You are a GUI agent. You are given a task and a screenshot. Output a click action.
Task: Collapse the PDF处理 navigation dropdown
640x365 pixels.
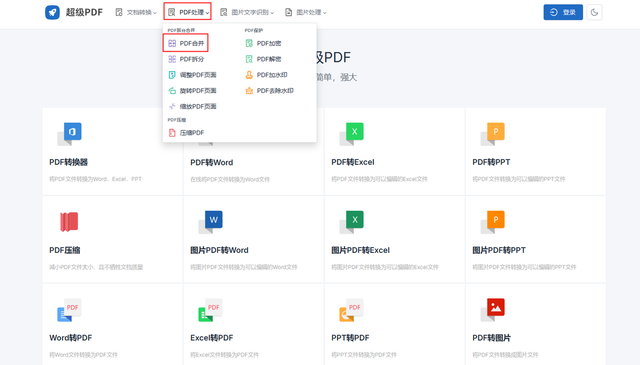(188, 12)
